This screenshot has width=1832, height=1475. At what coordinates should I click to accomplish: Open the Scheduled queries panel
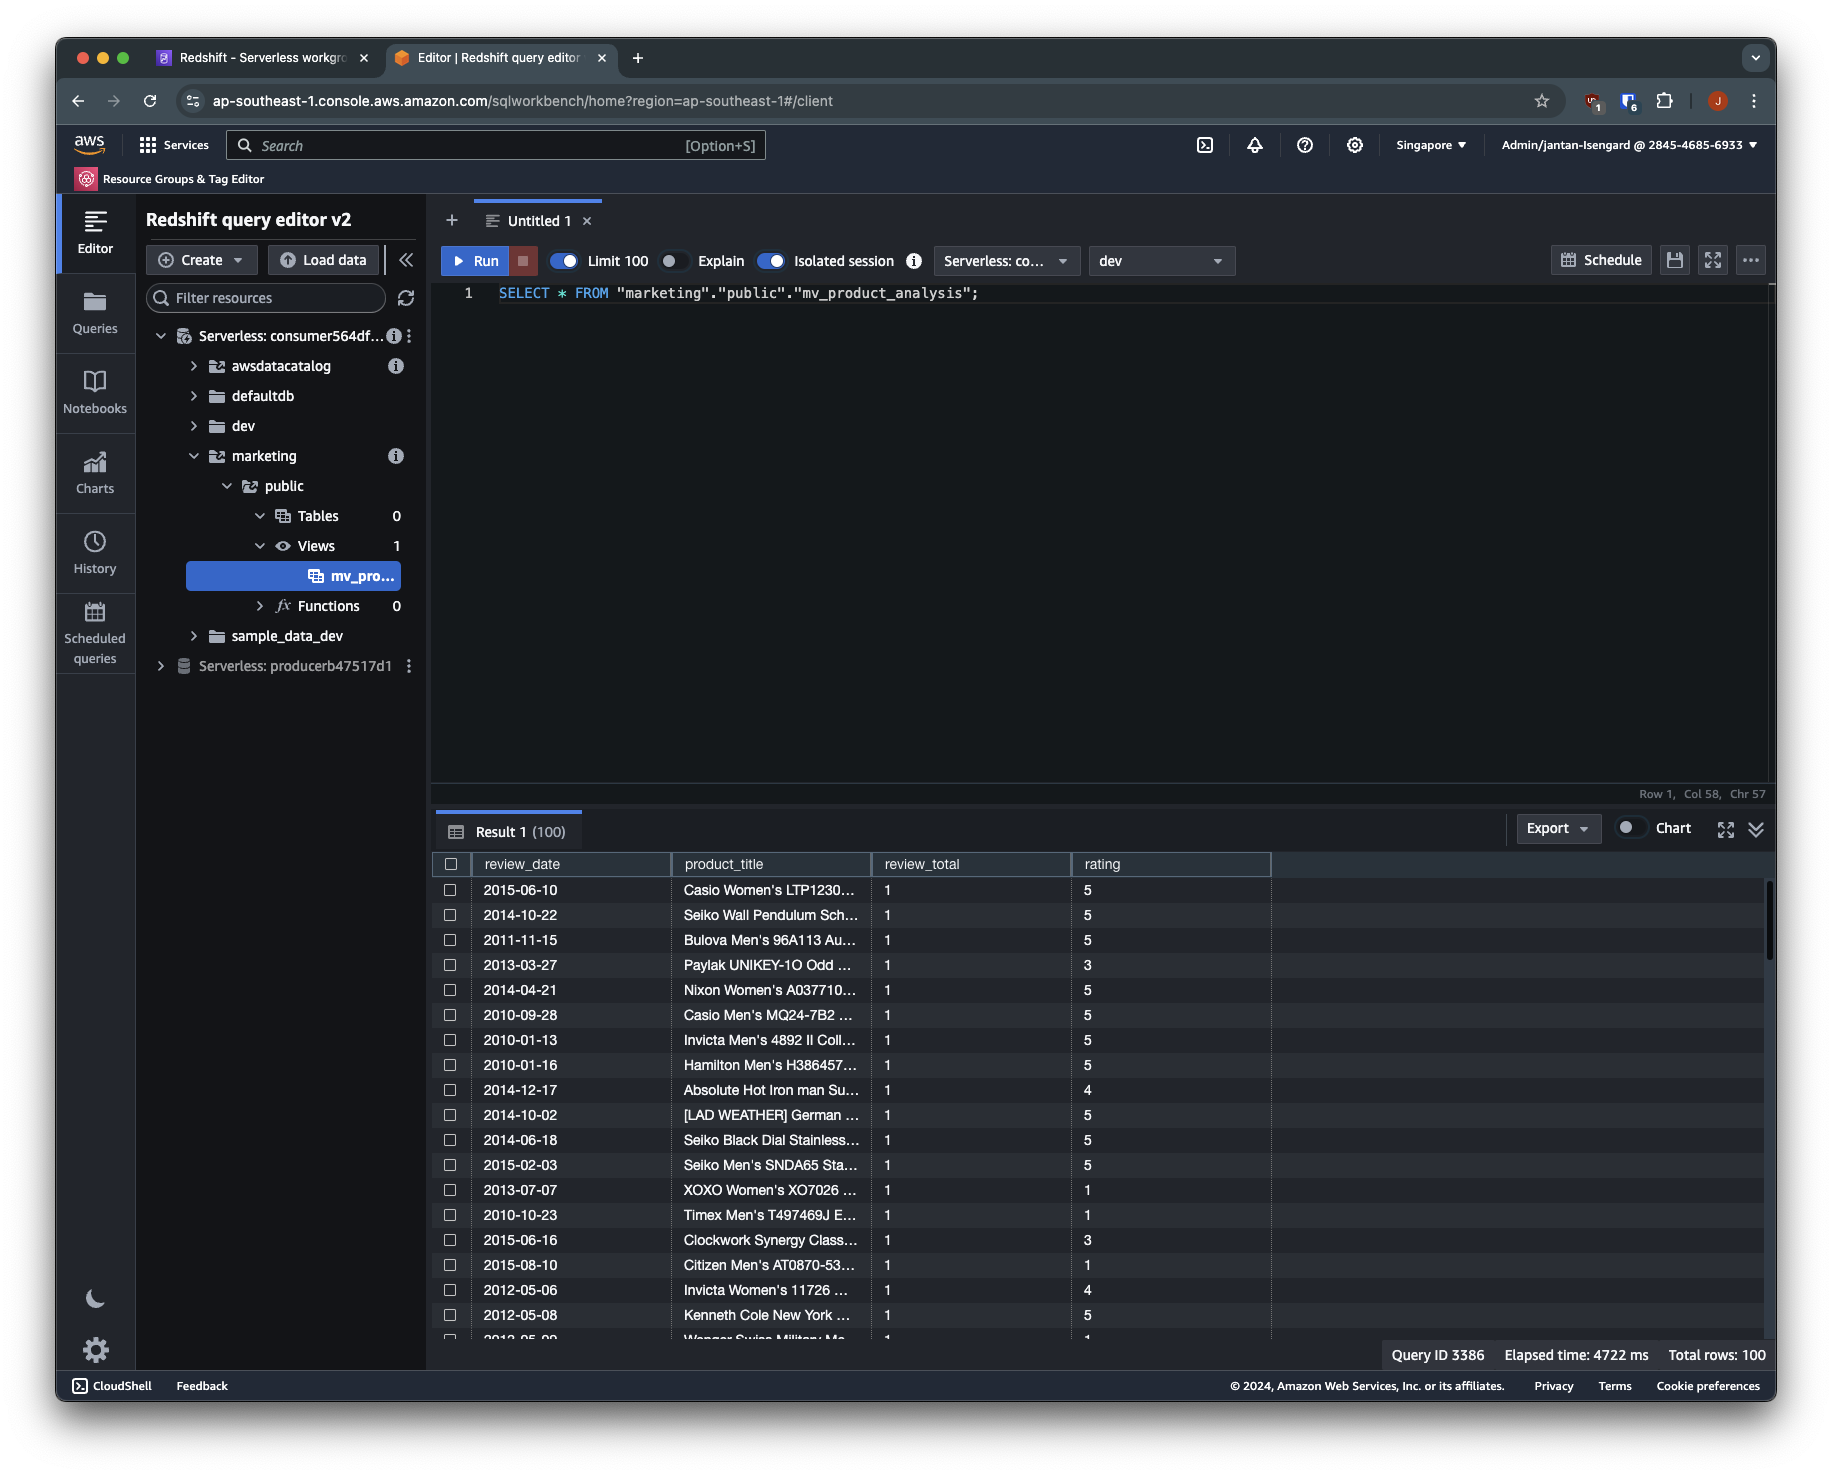coord(95,633)
